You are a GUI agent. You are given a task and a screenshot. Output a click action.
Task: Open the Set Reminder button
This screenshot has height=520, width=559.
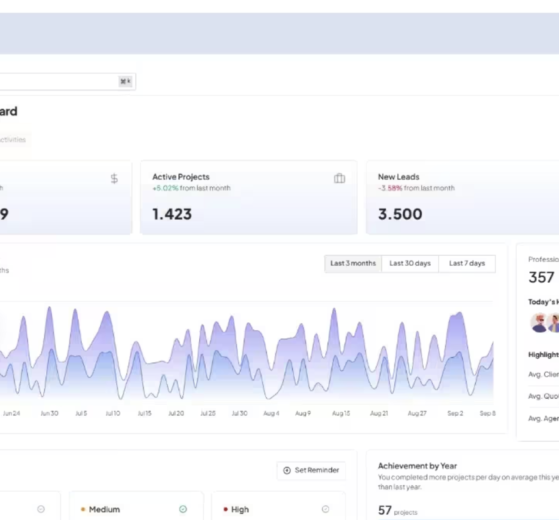311,470
